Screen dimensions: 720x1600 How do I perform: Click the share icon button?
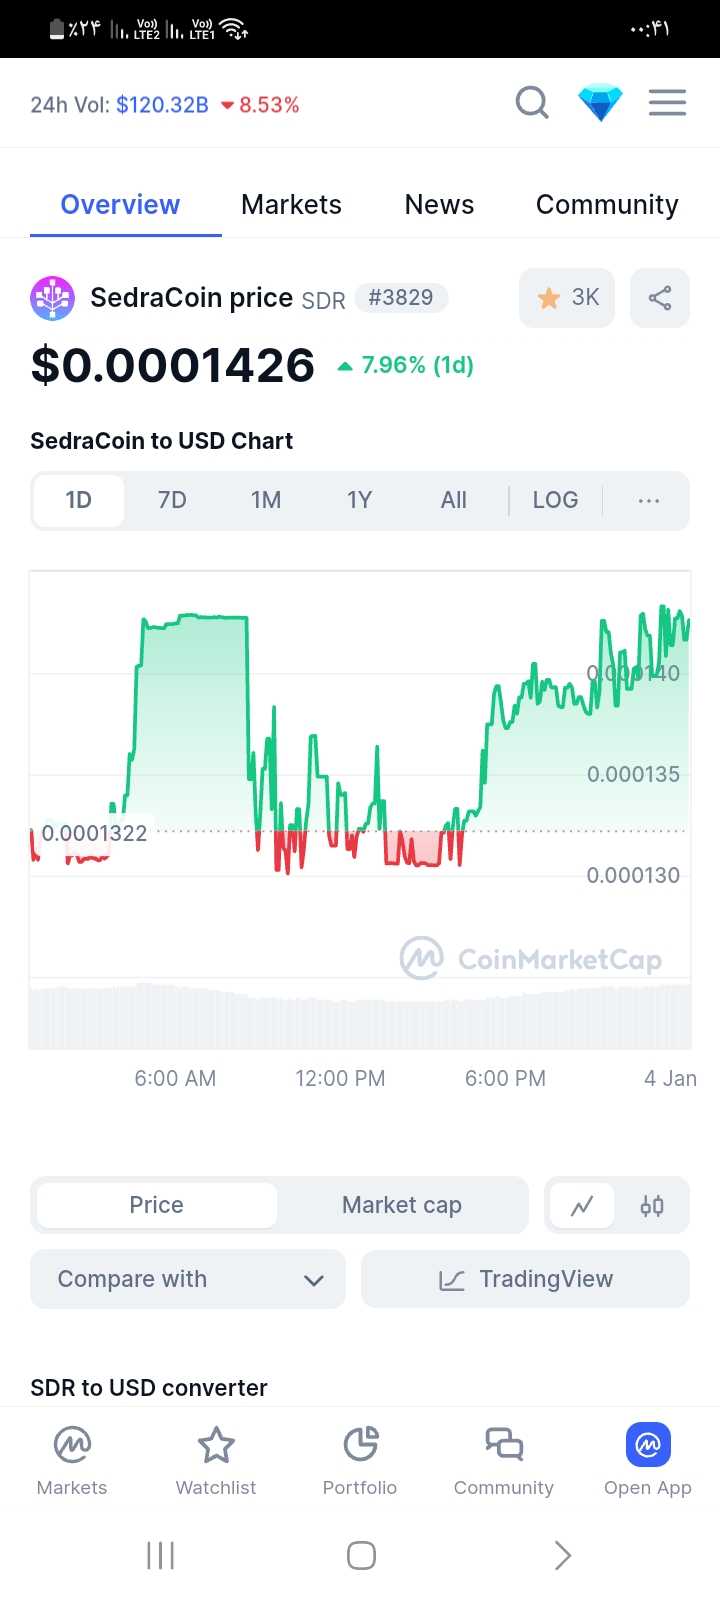click(660, 298)
